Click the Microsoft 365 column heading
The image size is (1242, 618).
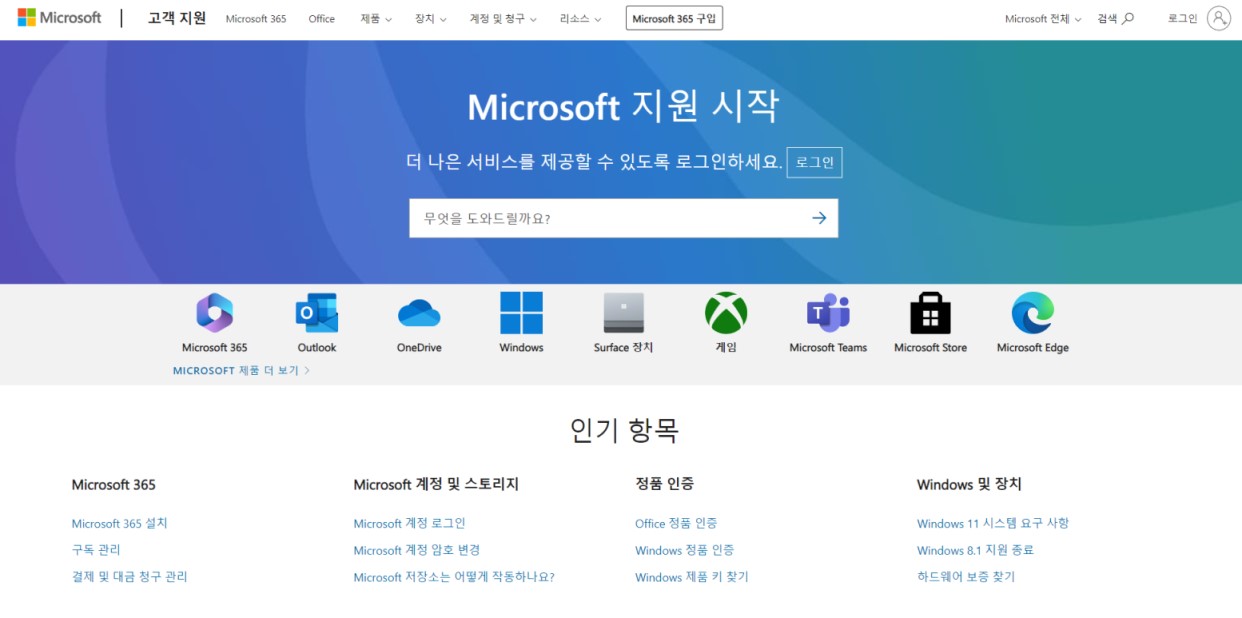[114, 484]
